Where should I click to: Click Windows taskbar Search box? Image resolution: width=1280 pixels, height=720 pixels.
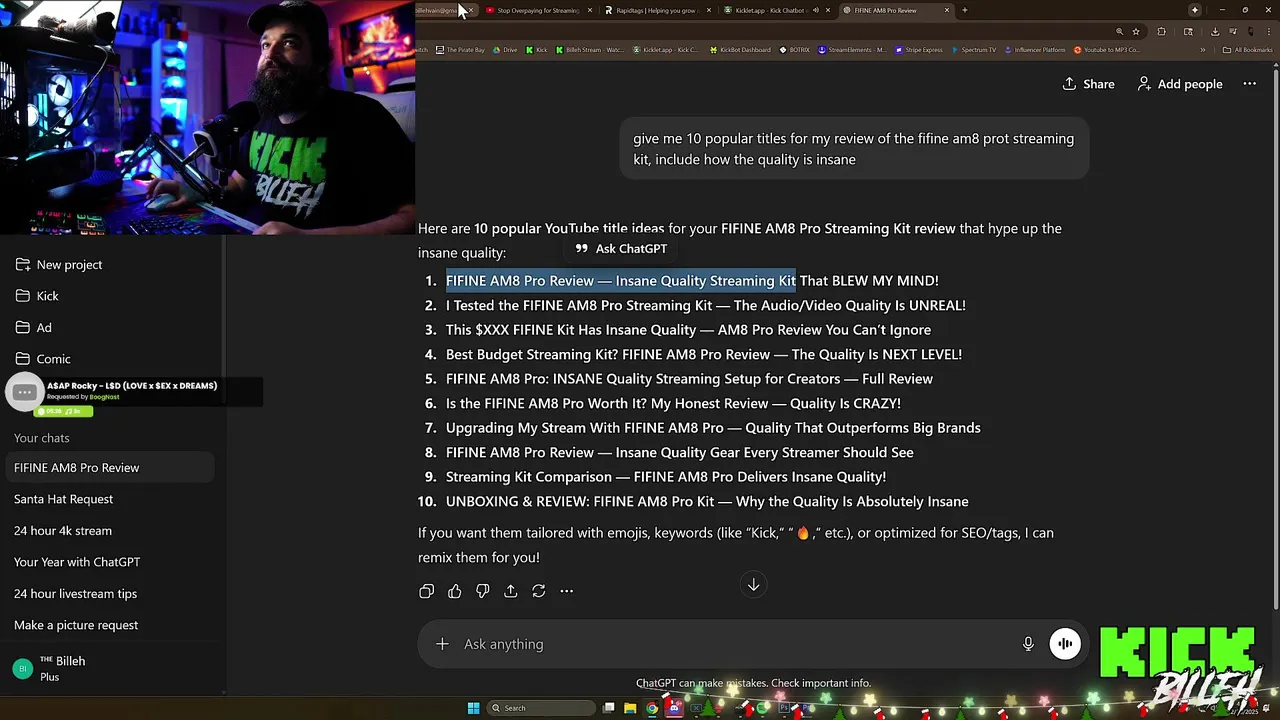click(539, 708)
